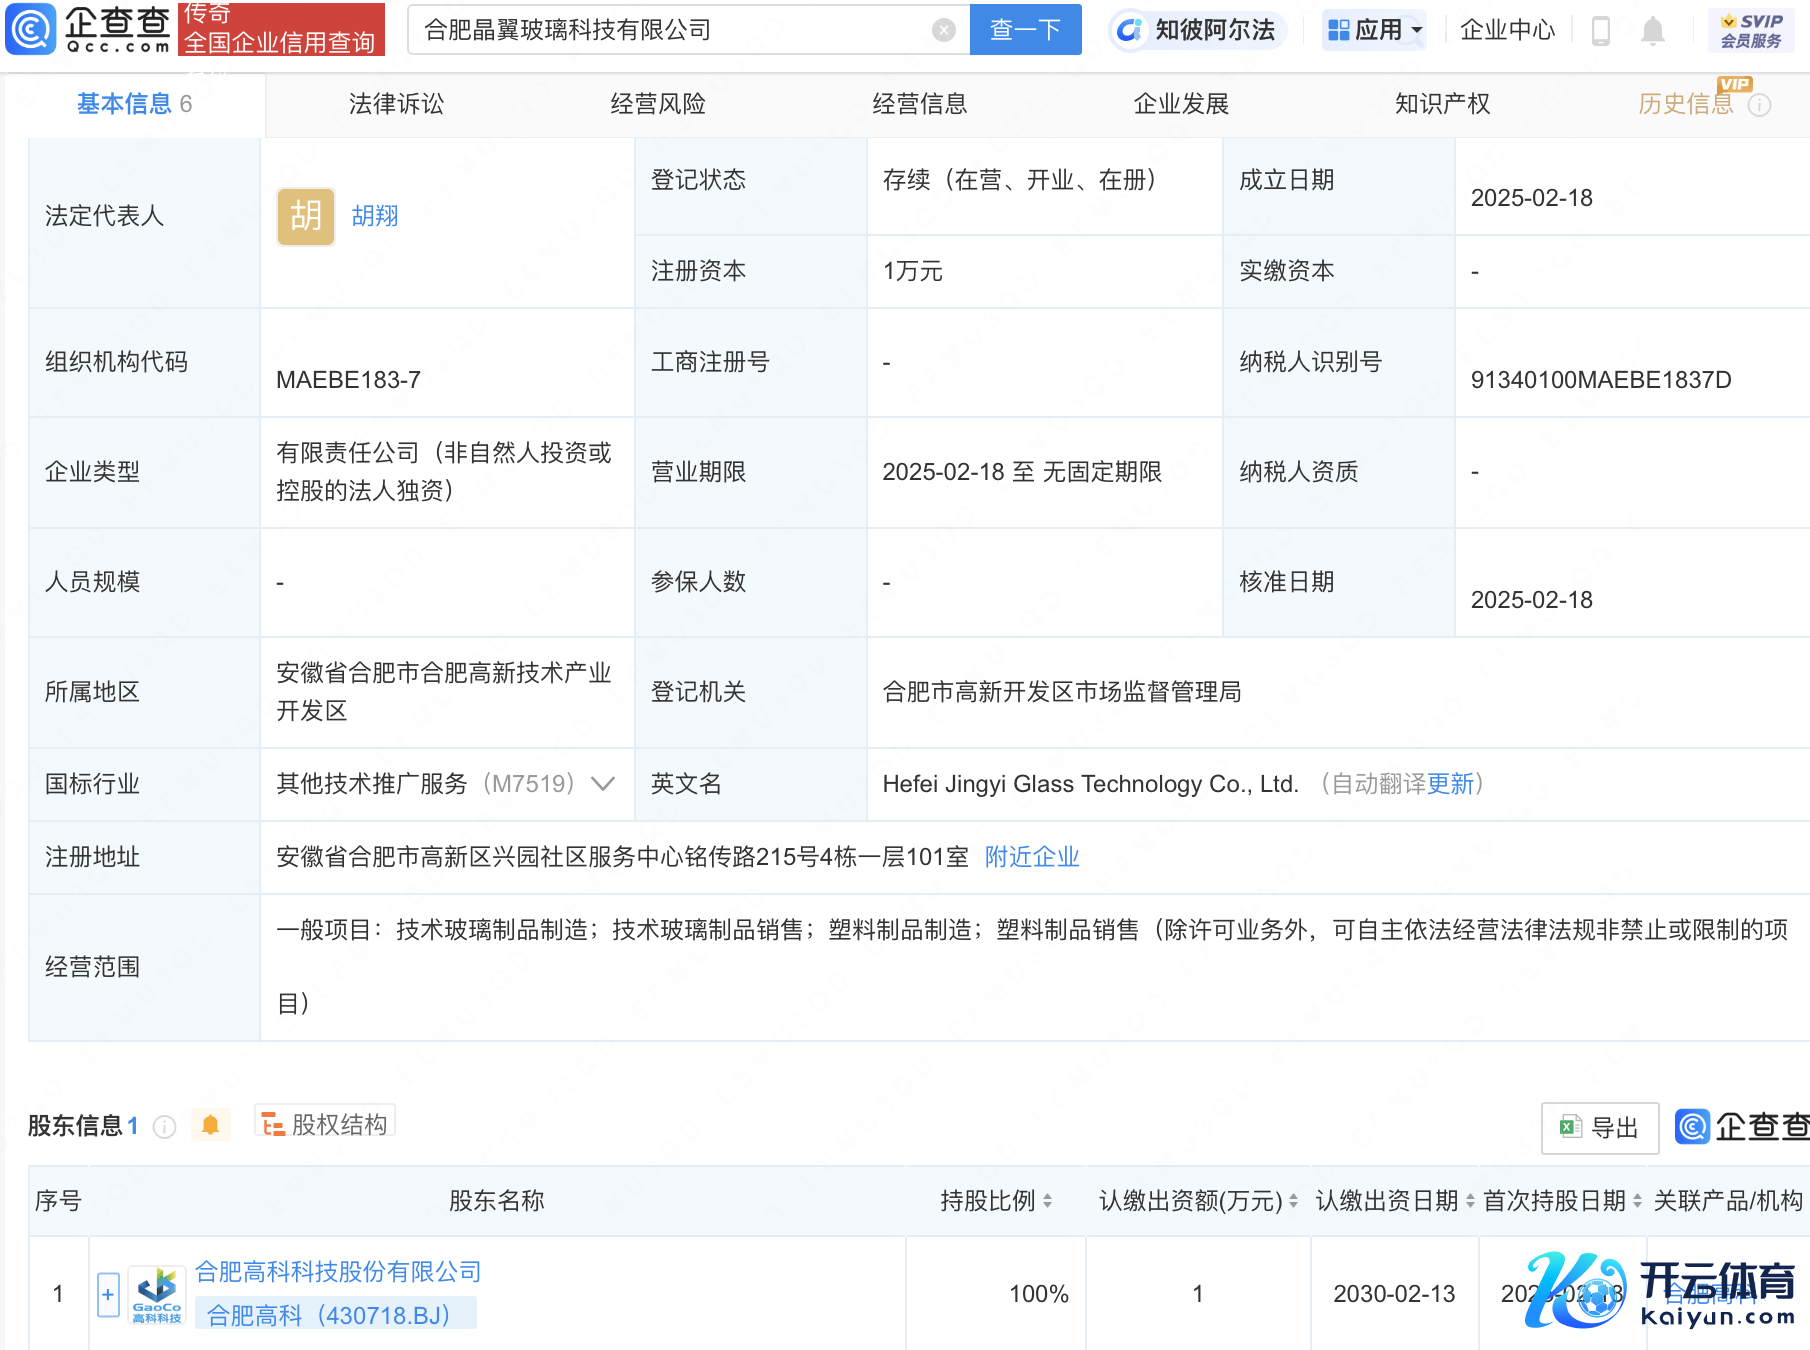Sort by 认缴出资额 column arrows
Image resolution: width=1810 pixels, height=1350 pixels.
pos(1293,1201)
